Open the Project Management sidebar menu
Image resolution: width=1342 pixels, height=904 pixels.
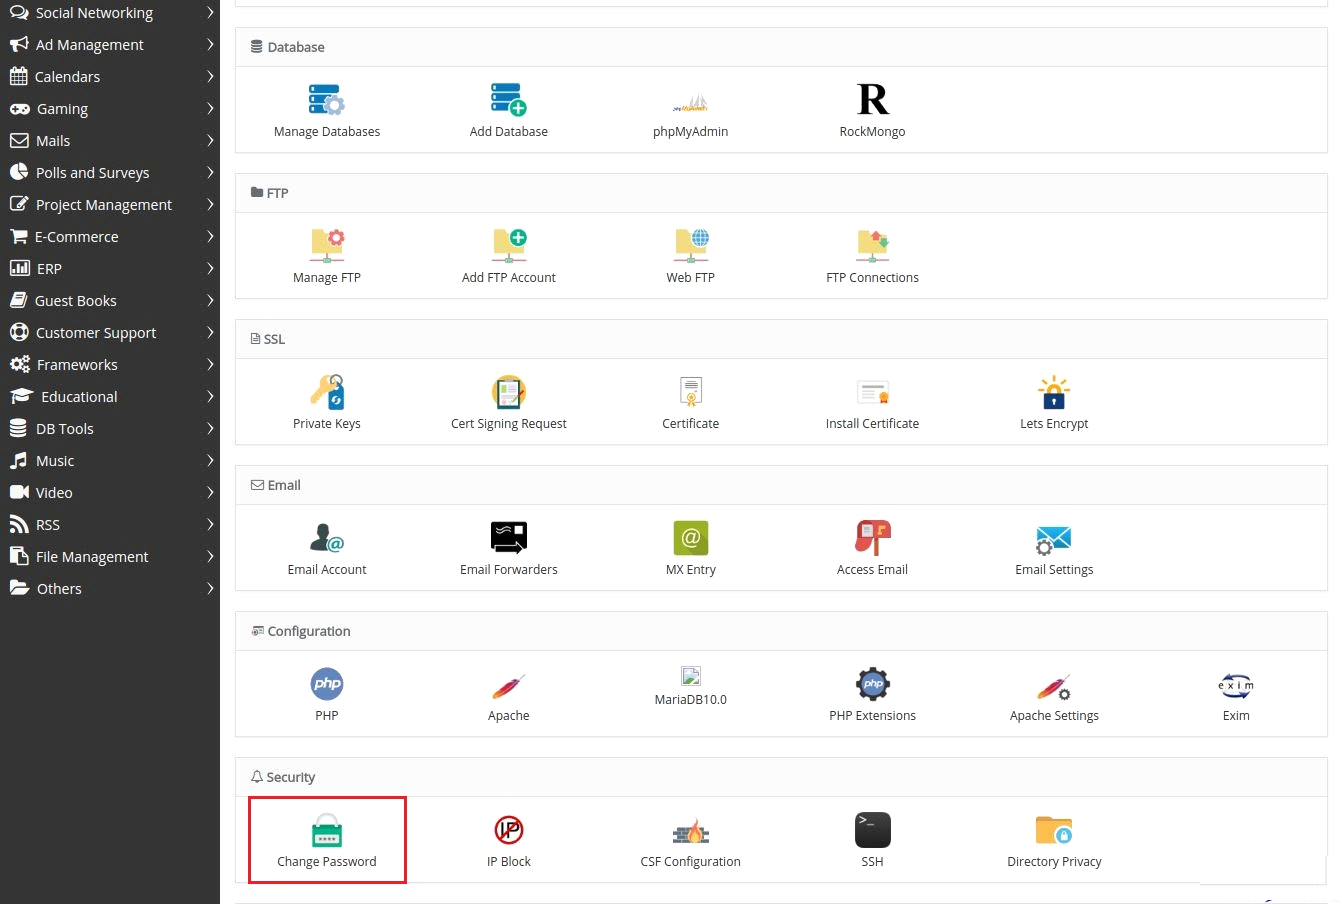[104, 205]
